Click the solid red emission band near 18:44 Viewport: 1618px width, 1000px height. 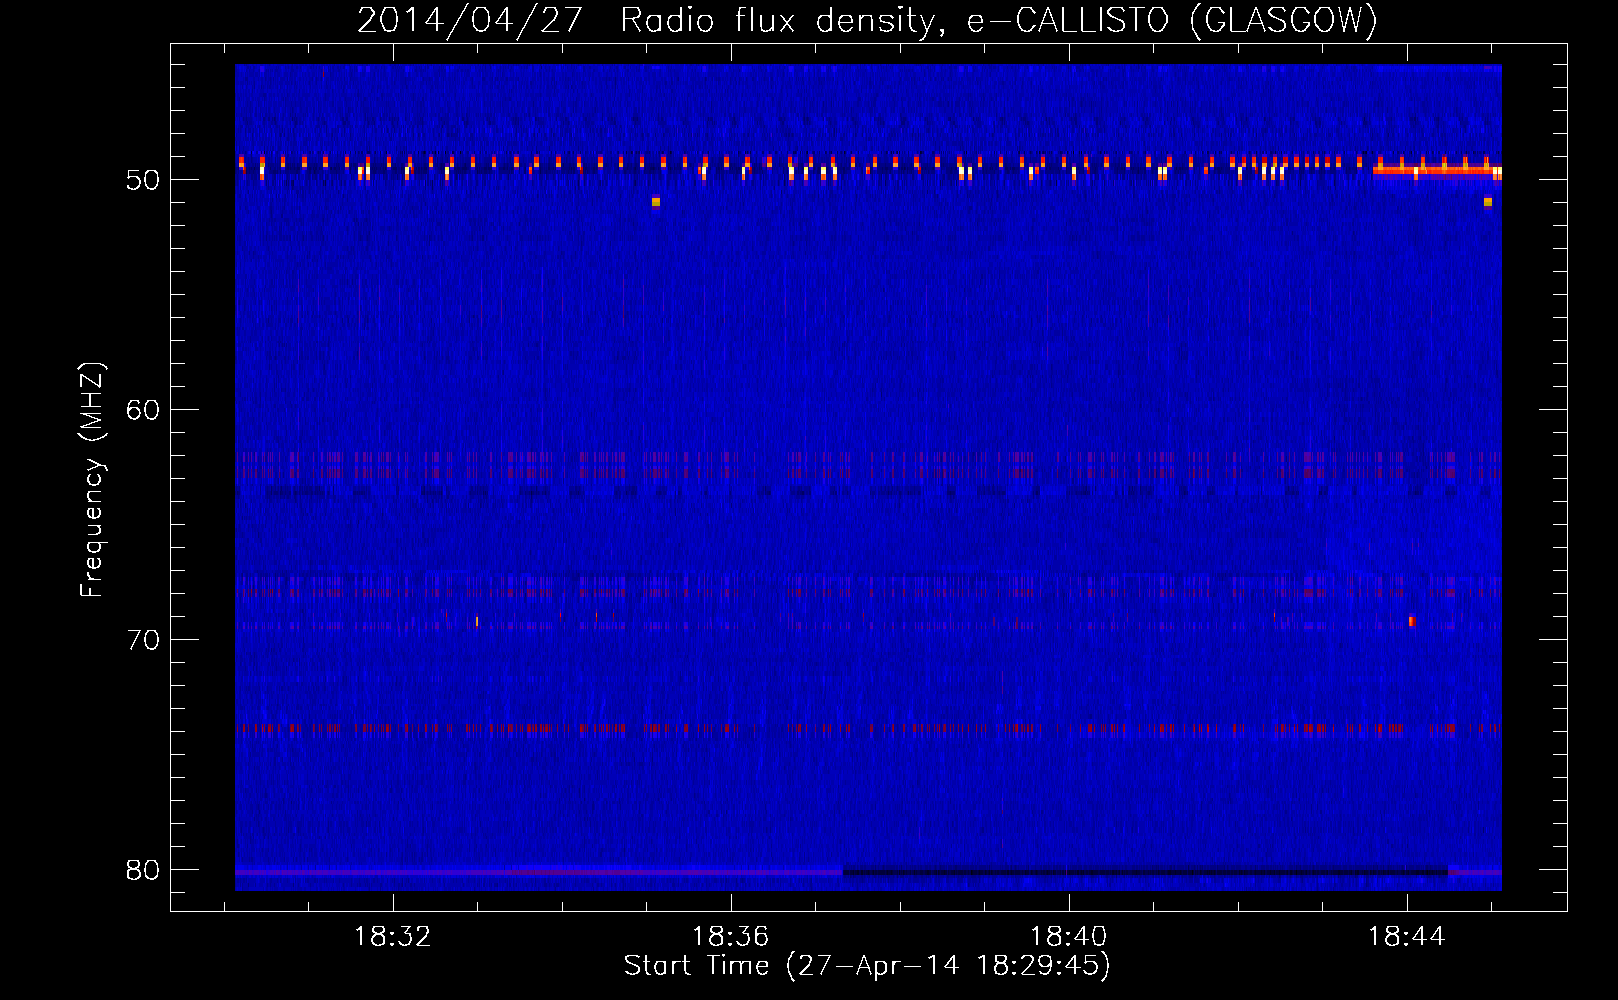tap(1437, 170)
